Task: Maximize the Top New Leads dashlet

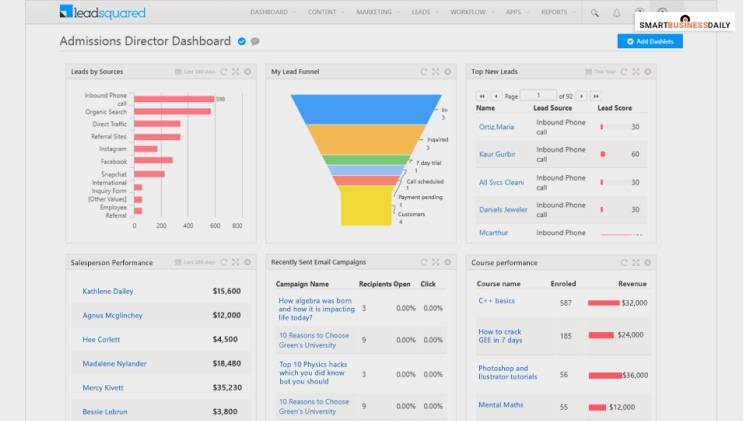Action: point(636,72)
